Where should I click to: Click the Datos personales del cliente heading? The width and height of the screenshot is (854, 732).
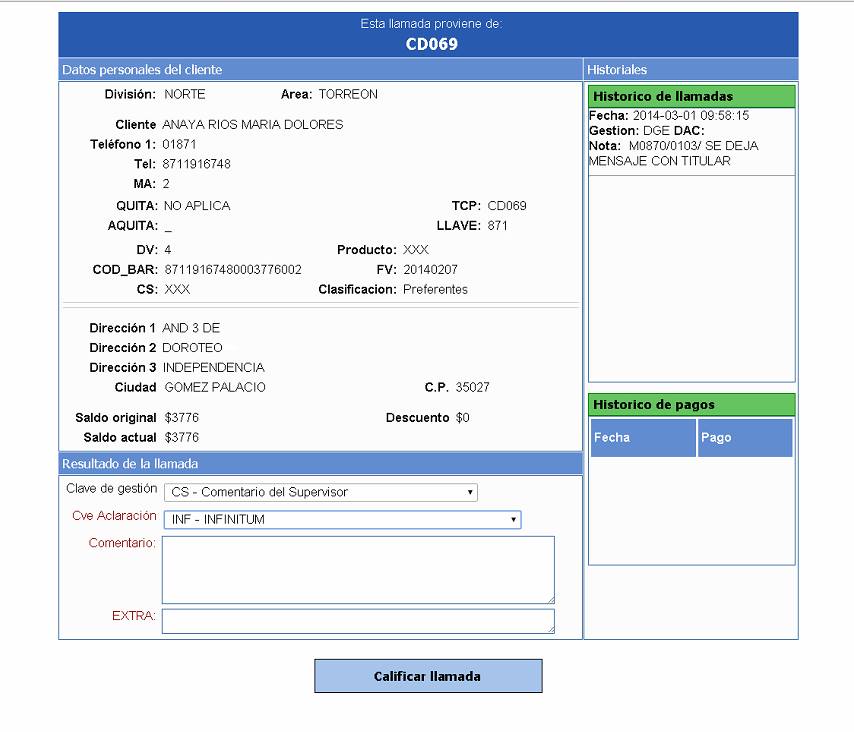click(142, 70)
